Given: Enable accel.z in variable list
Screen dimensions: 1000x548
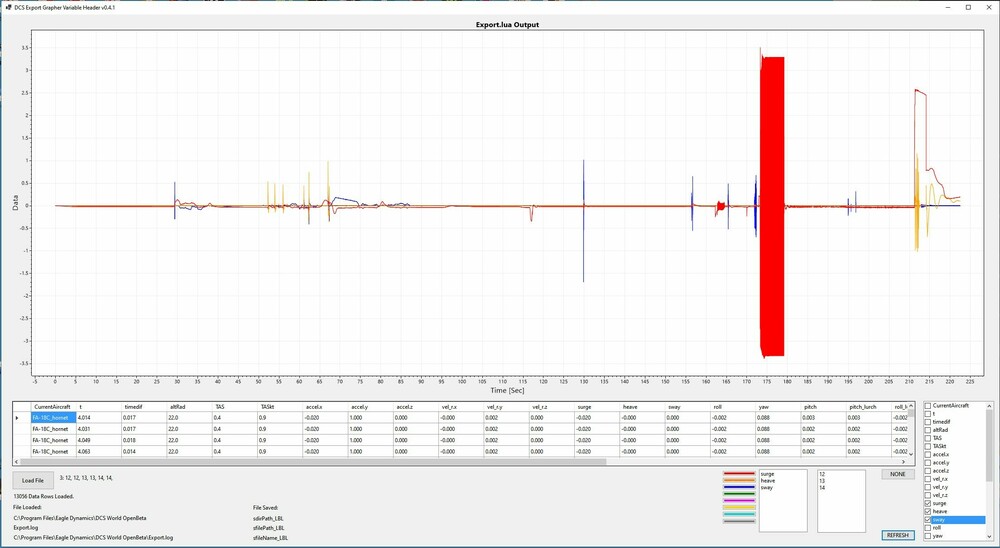Looking at the screenshot, I should (927, 471).
